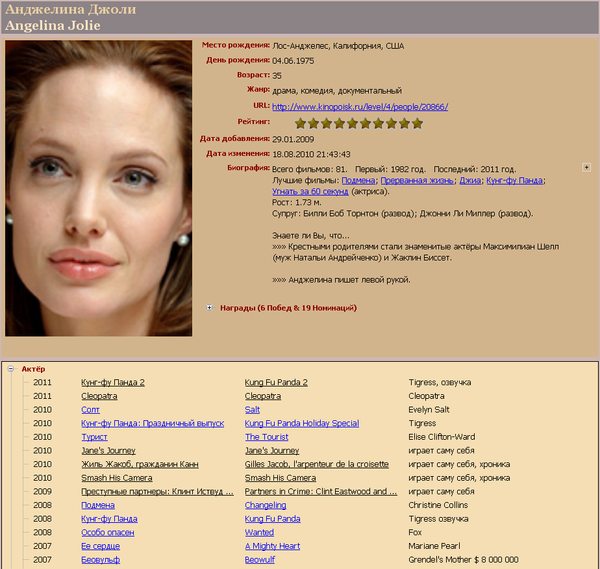Open the Ее сердце film link
600x569 pixels.
point(101,546)
